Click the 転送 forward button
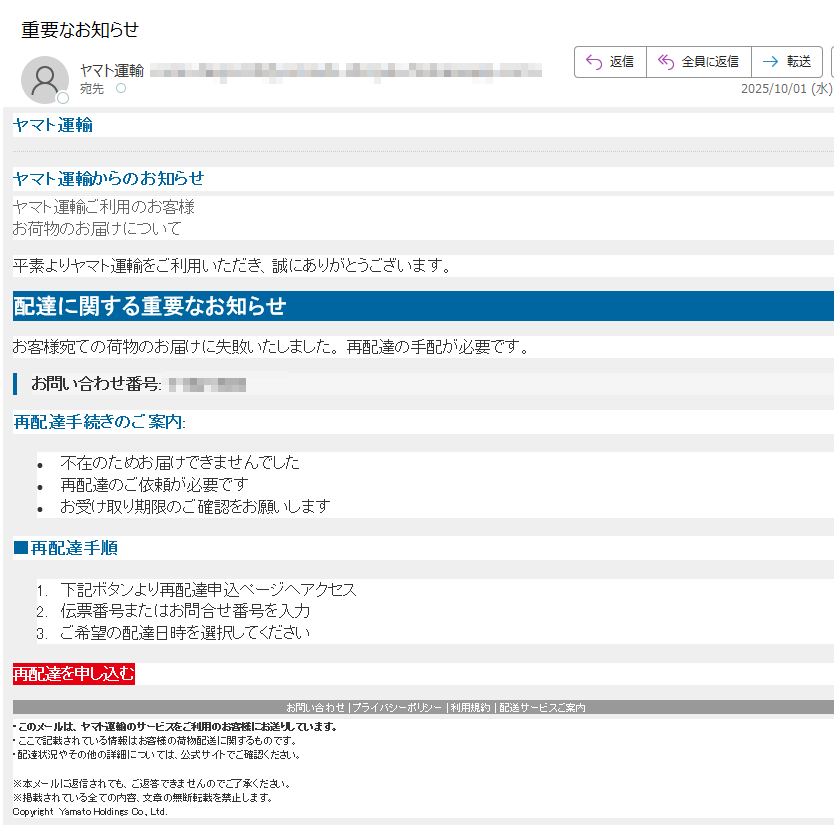This screenshot has height=825, width=834. [788, 61]
